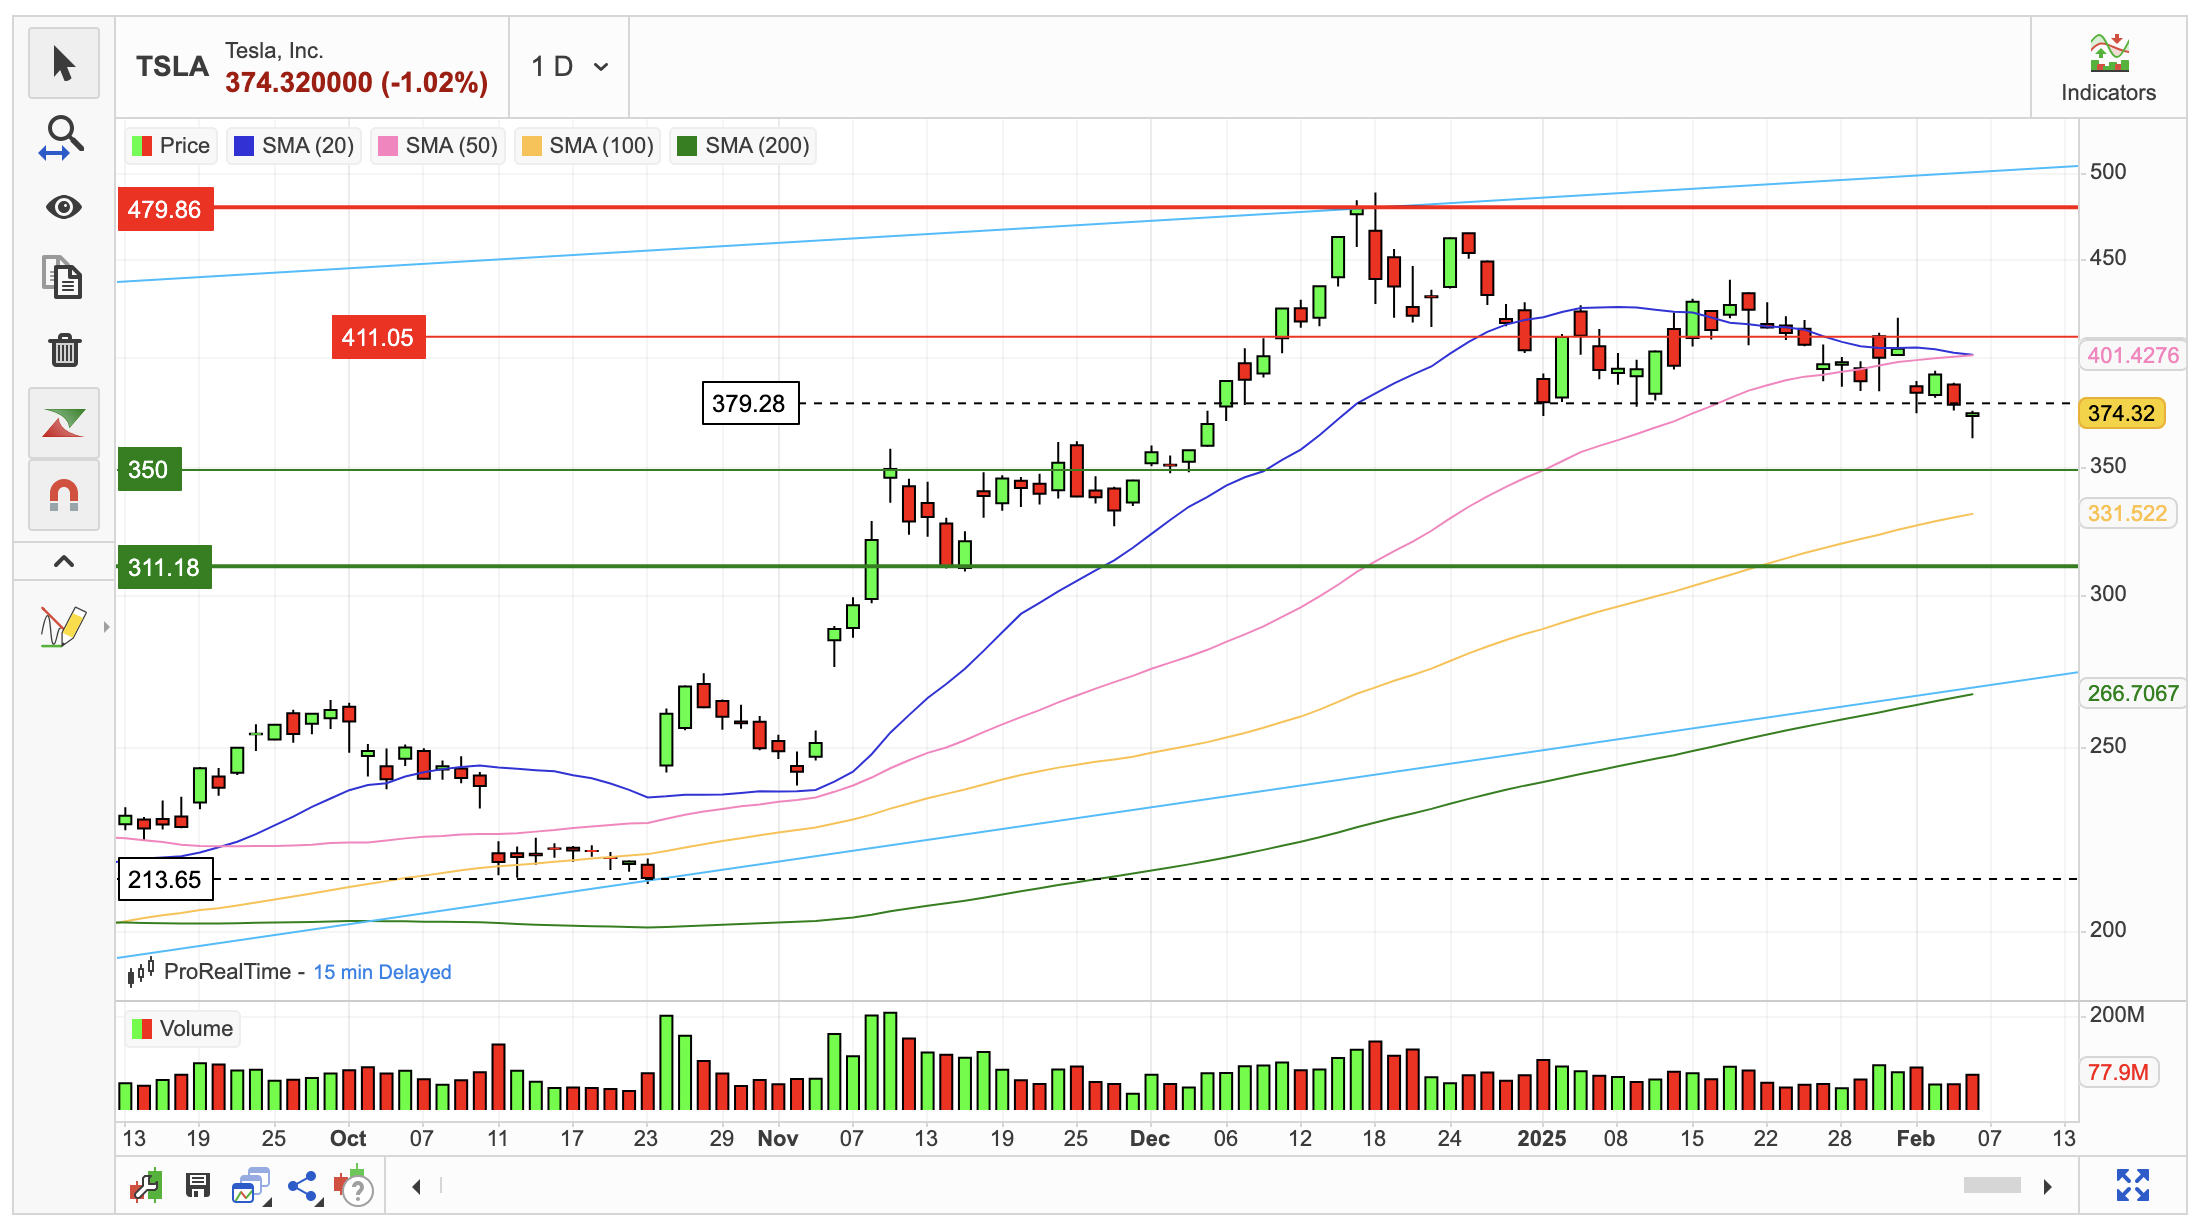This screenshot has height=1224, width=2202.
Task: Select the 311.18 green support label
Action: click(x=165, y=567)
